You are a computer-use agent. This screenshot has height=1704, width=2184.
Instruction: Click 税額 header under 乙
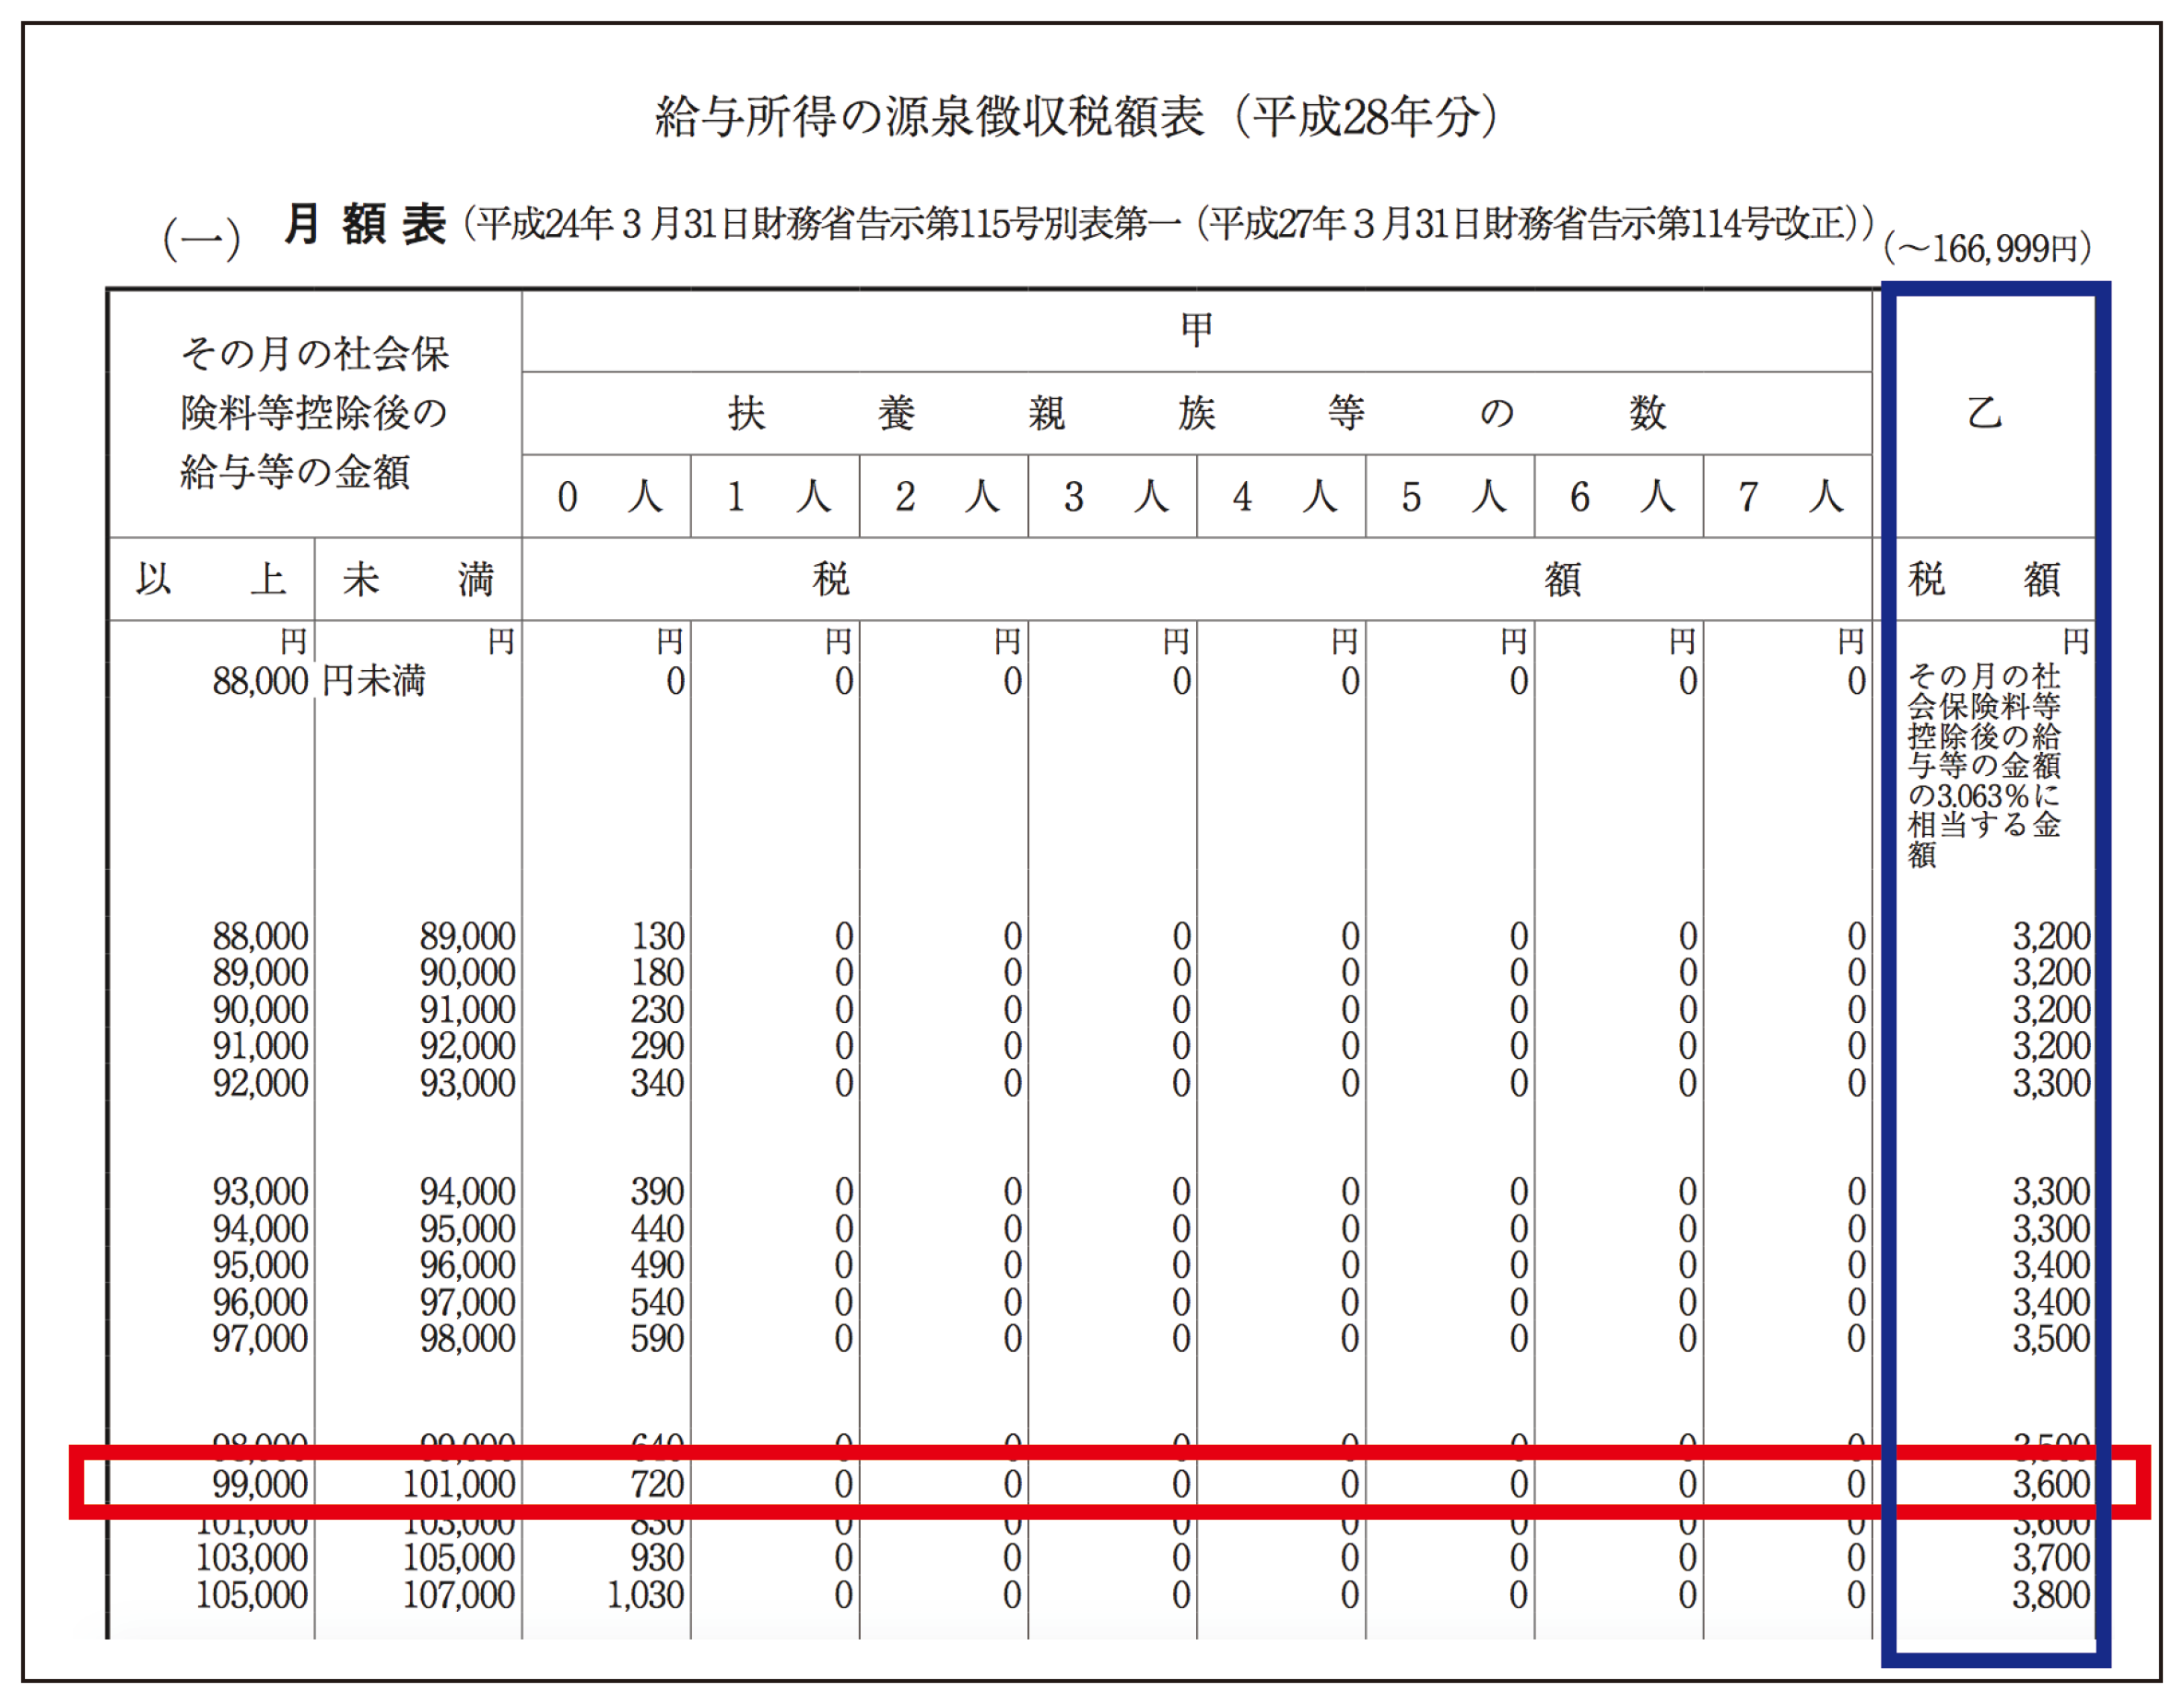(x=1985, y=579)
